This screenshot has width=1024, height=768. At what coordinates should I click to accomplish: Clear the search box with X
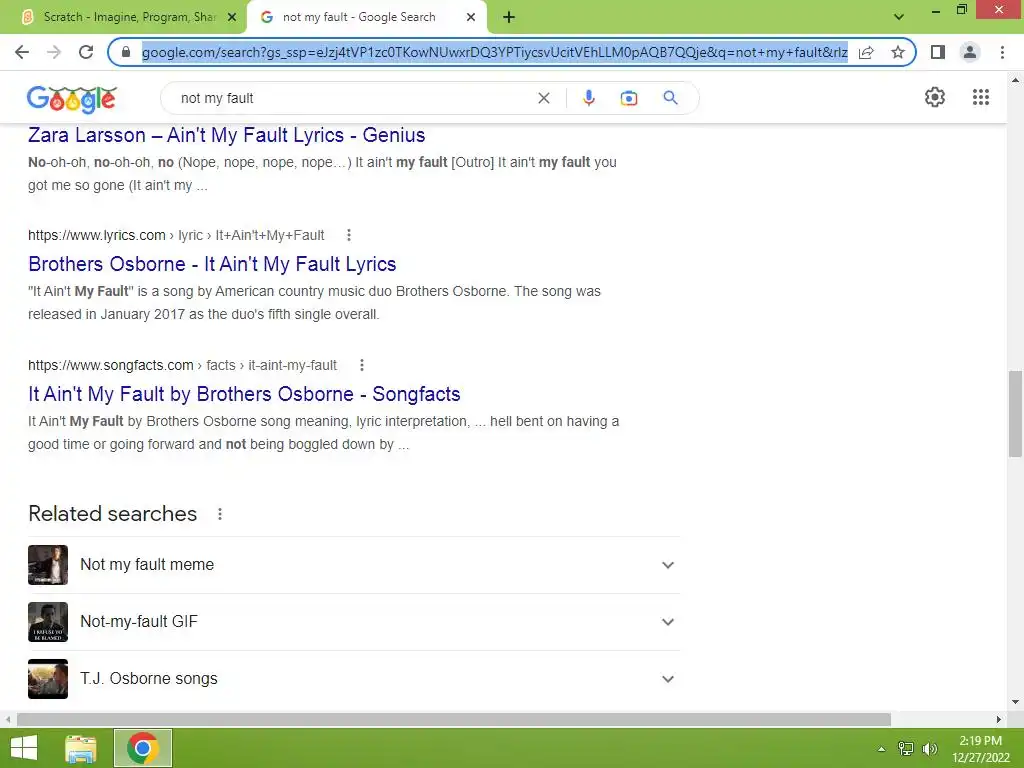543,98
